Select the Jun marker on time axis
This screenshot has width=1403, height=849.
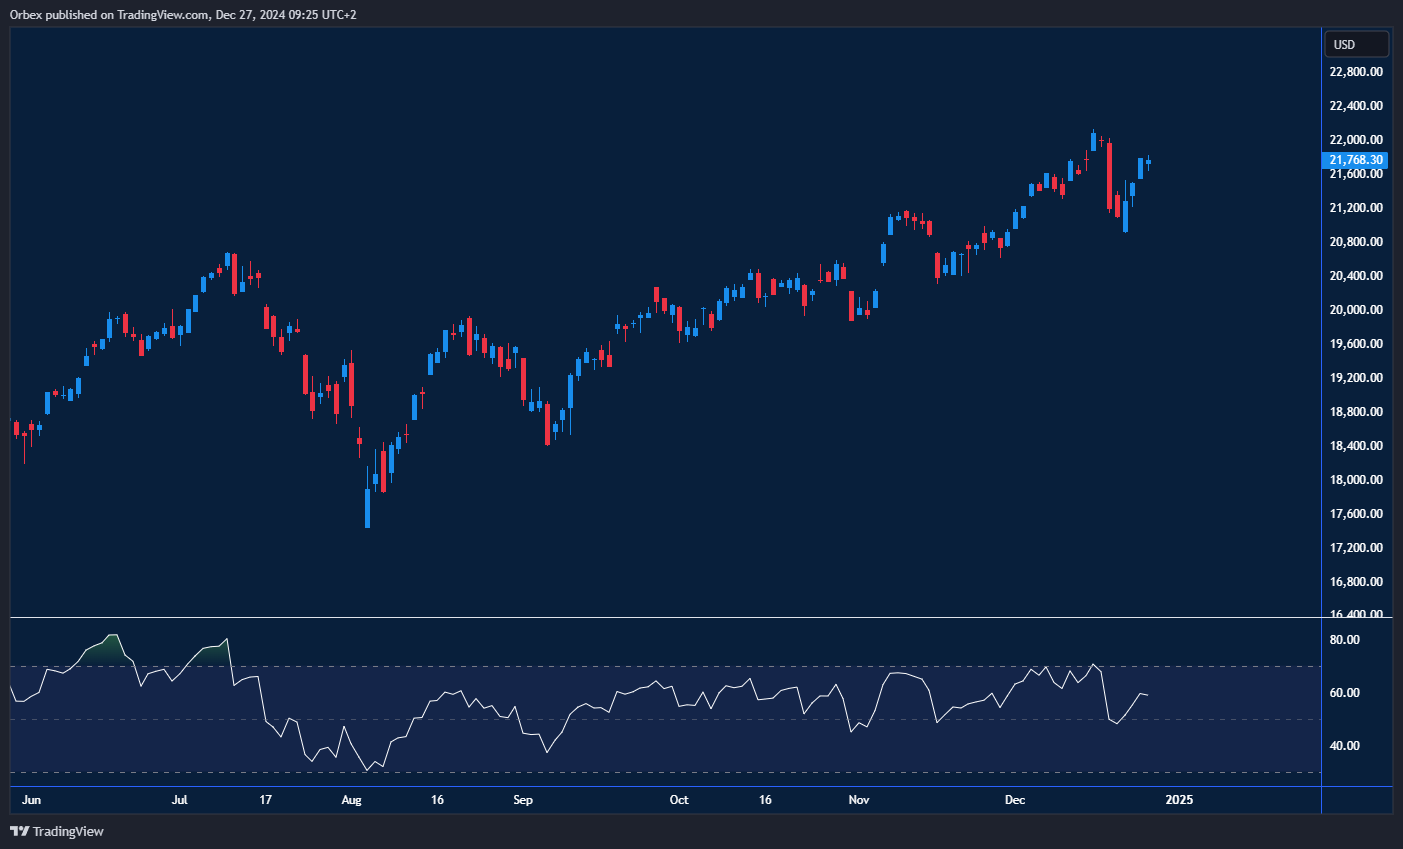(31, 800)
